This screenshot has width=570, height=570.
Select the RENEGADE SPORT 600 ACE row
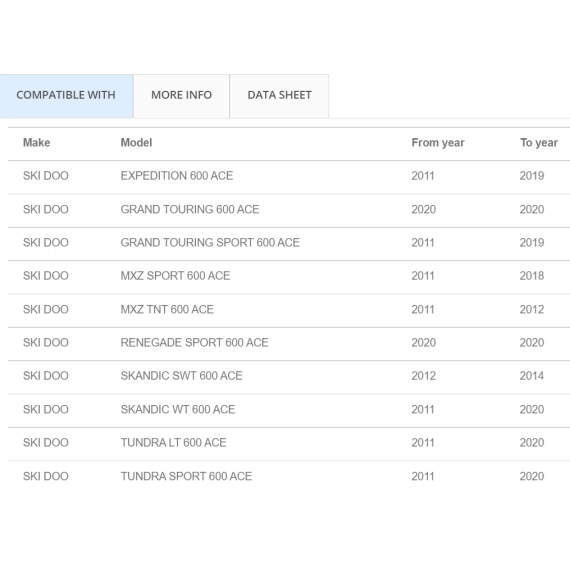(289, 344)
